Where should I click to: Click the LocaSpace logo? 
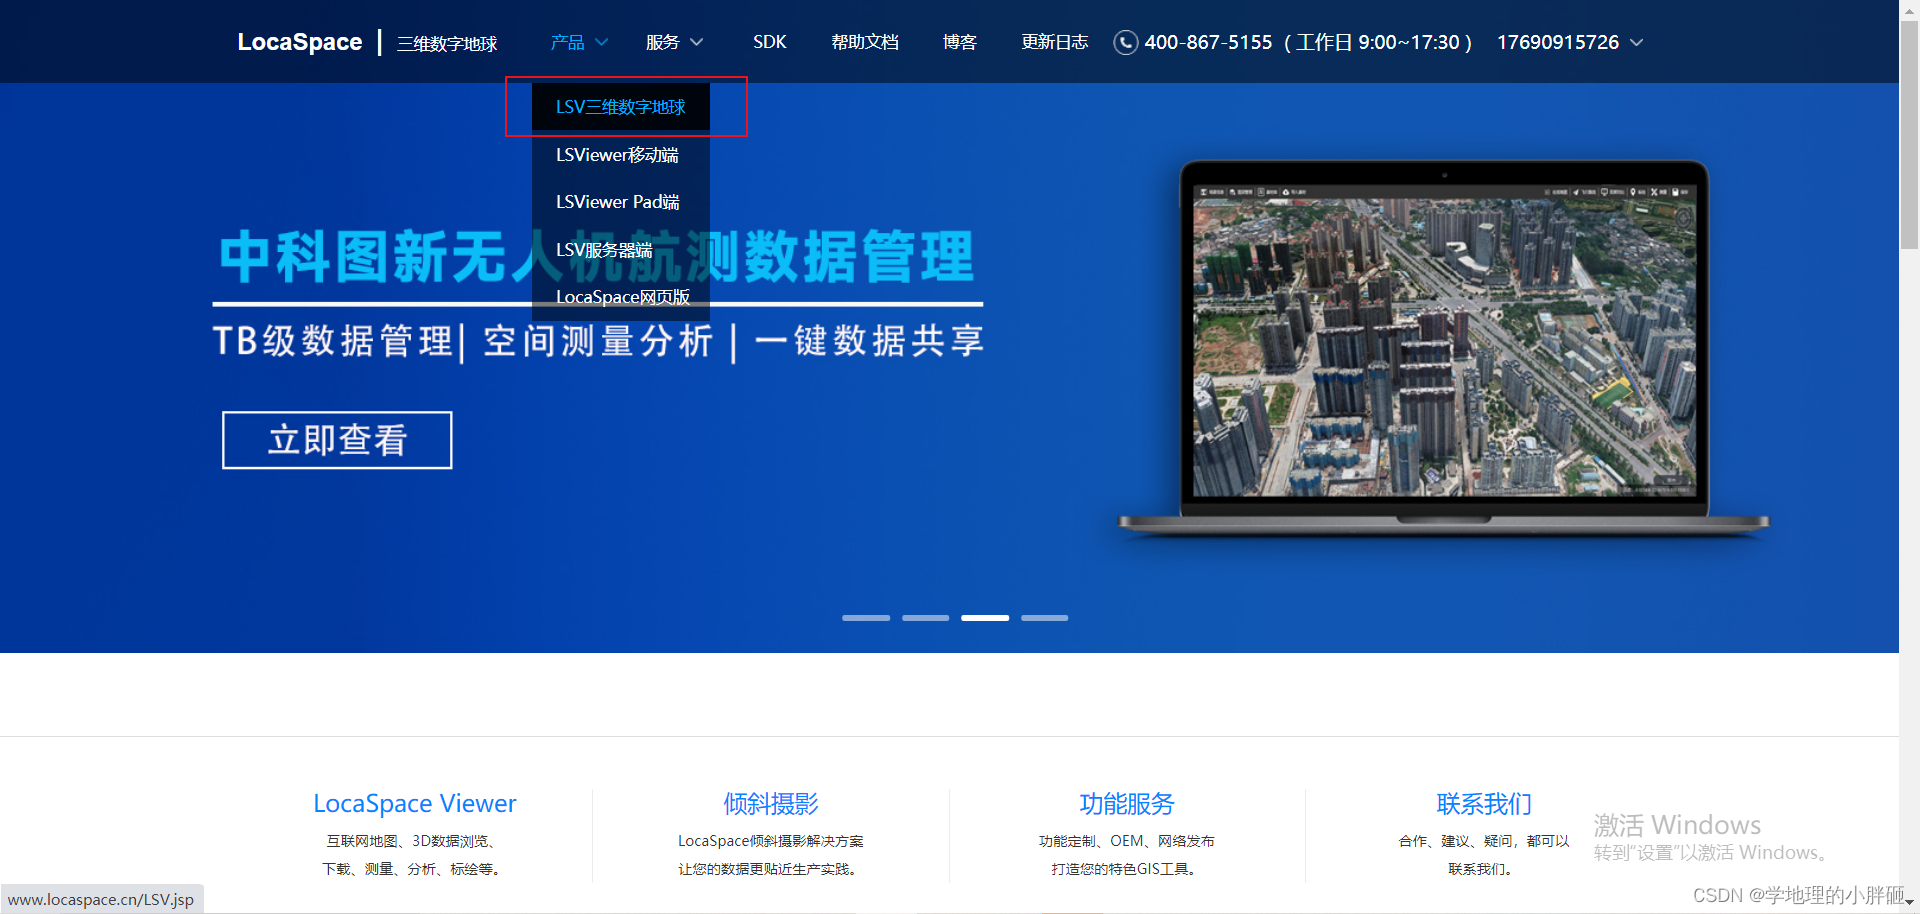(x=300, y=42)
